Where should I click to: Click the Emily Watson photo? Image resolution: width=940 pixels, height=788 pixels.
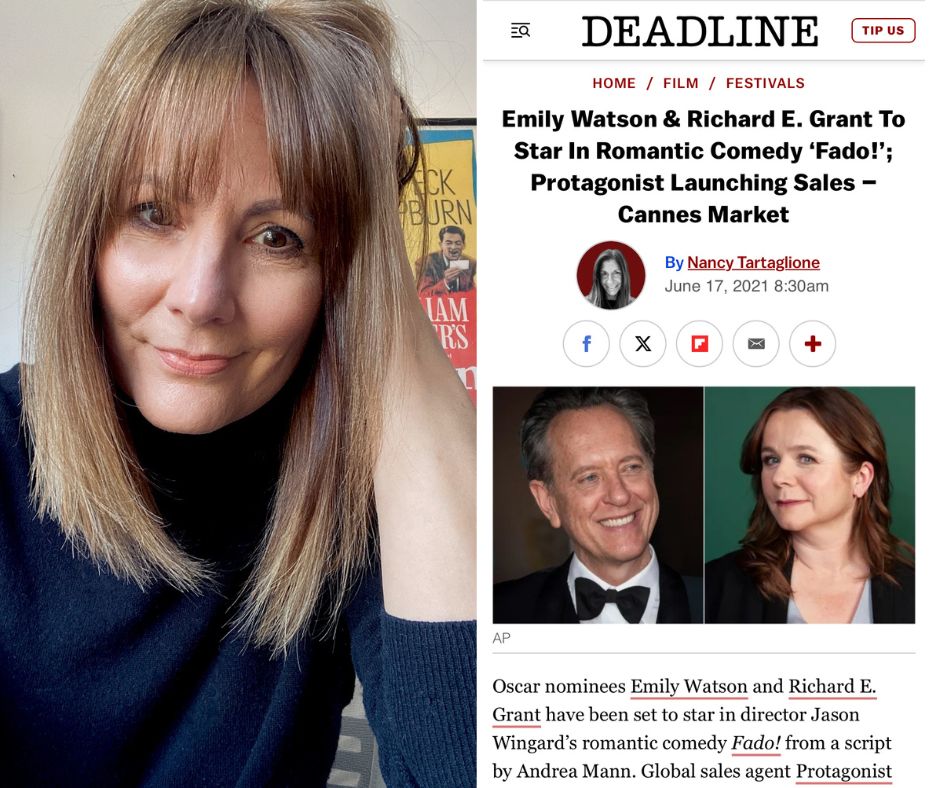point(810,505)
